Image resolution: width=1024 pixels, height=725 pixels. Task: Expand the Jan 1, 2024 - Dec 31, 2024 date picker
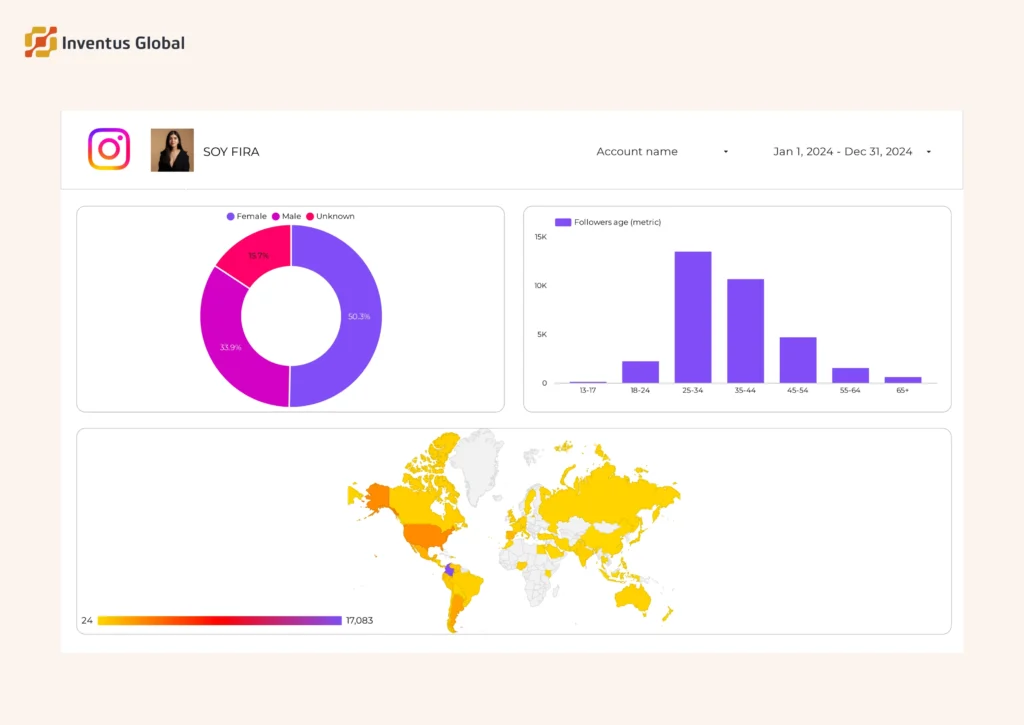(x=843, y=151)
